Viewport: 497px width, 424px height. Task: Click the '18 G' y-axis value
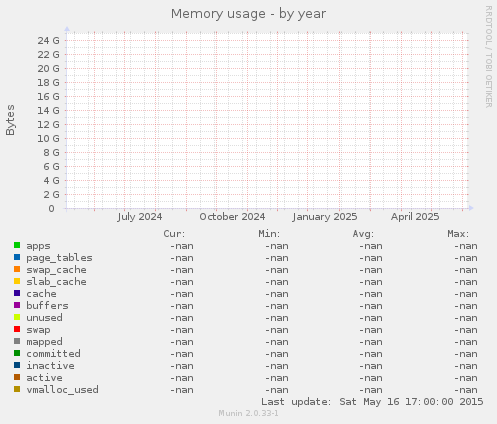[48, 83]
